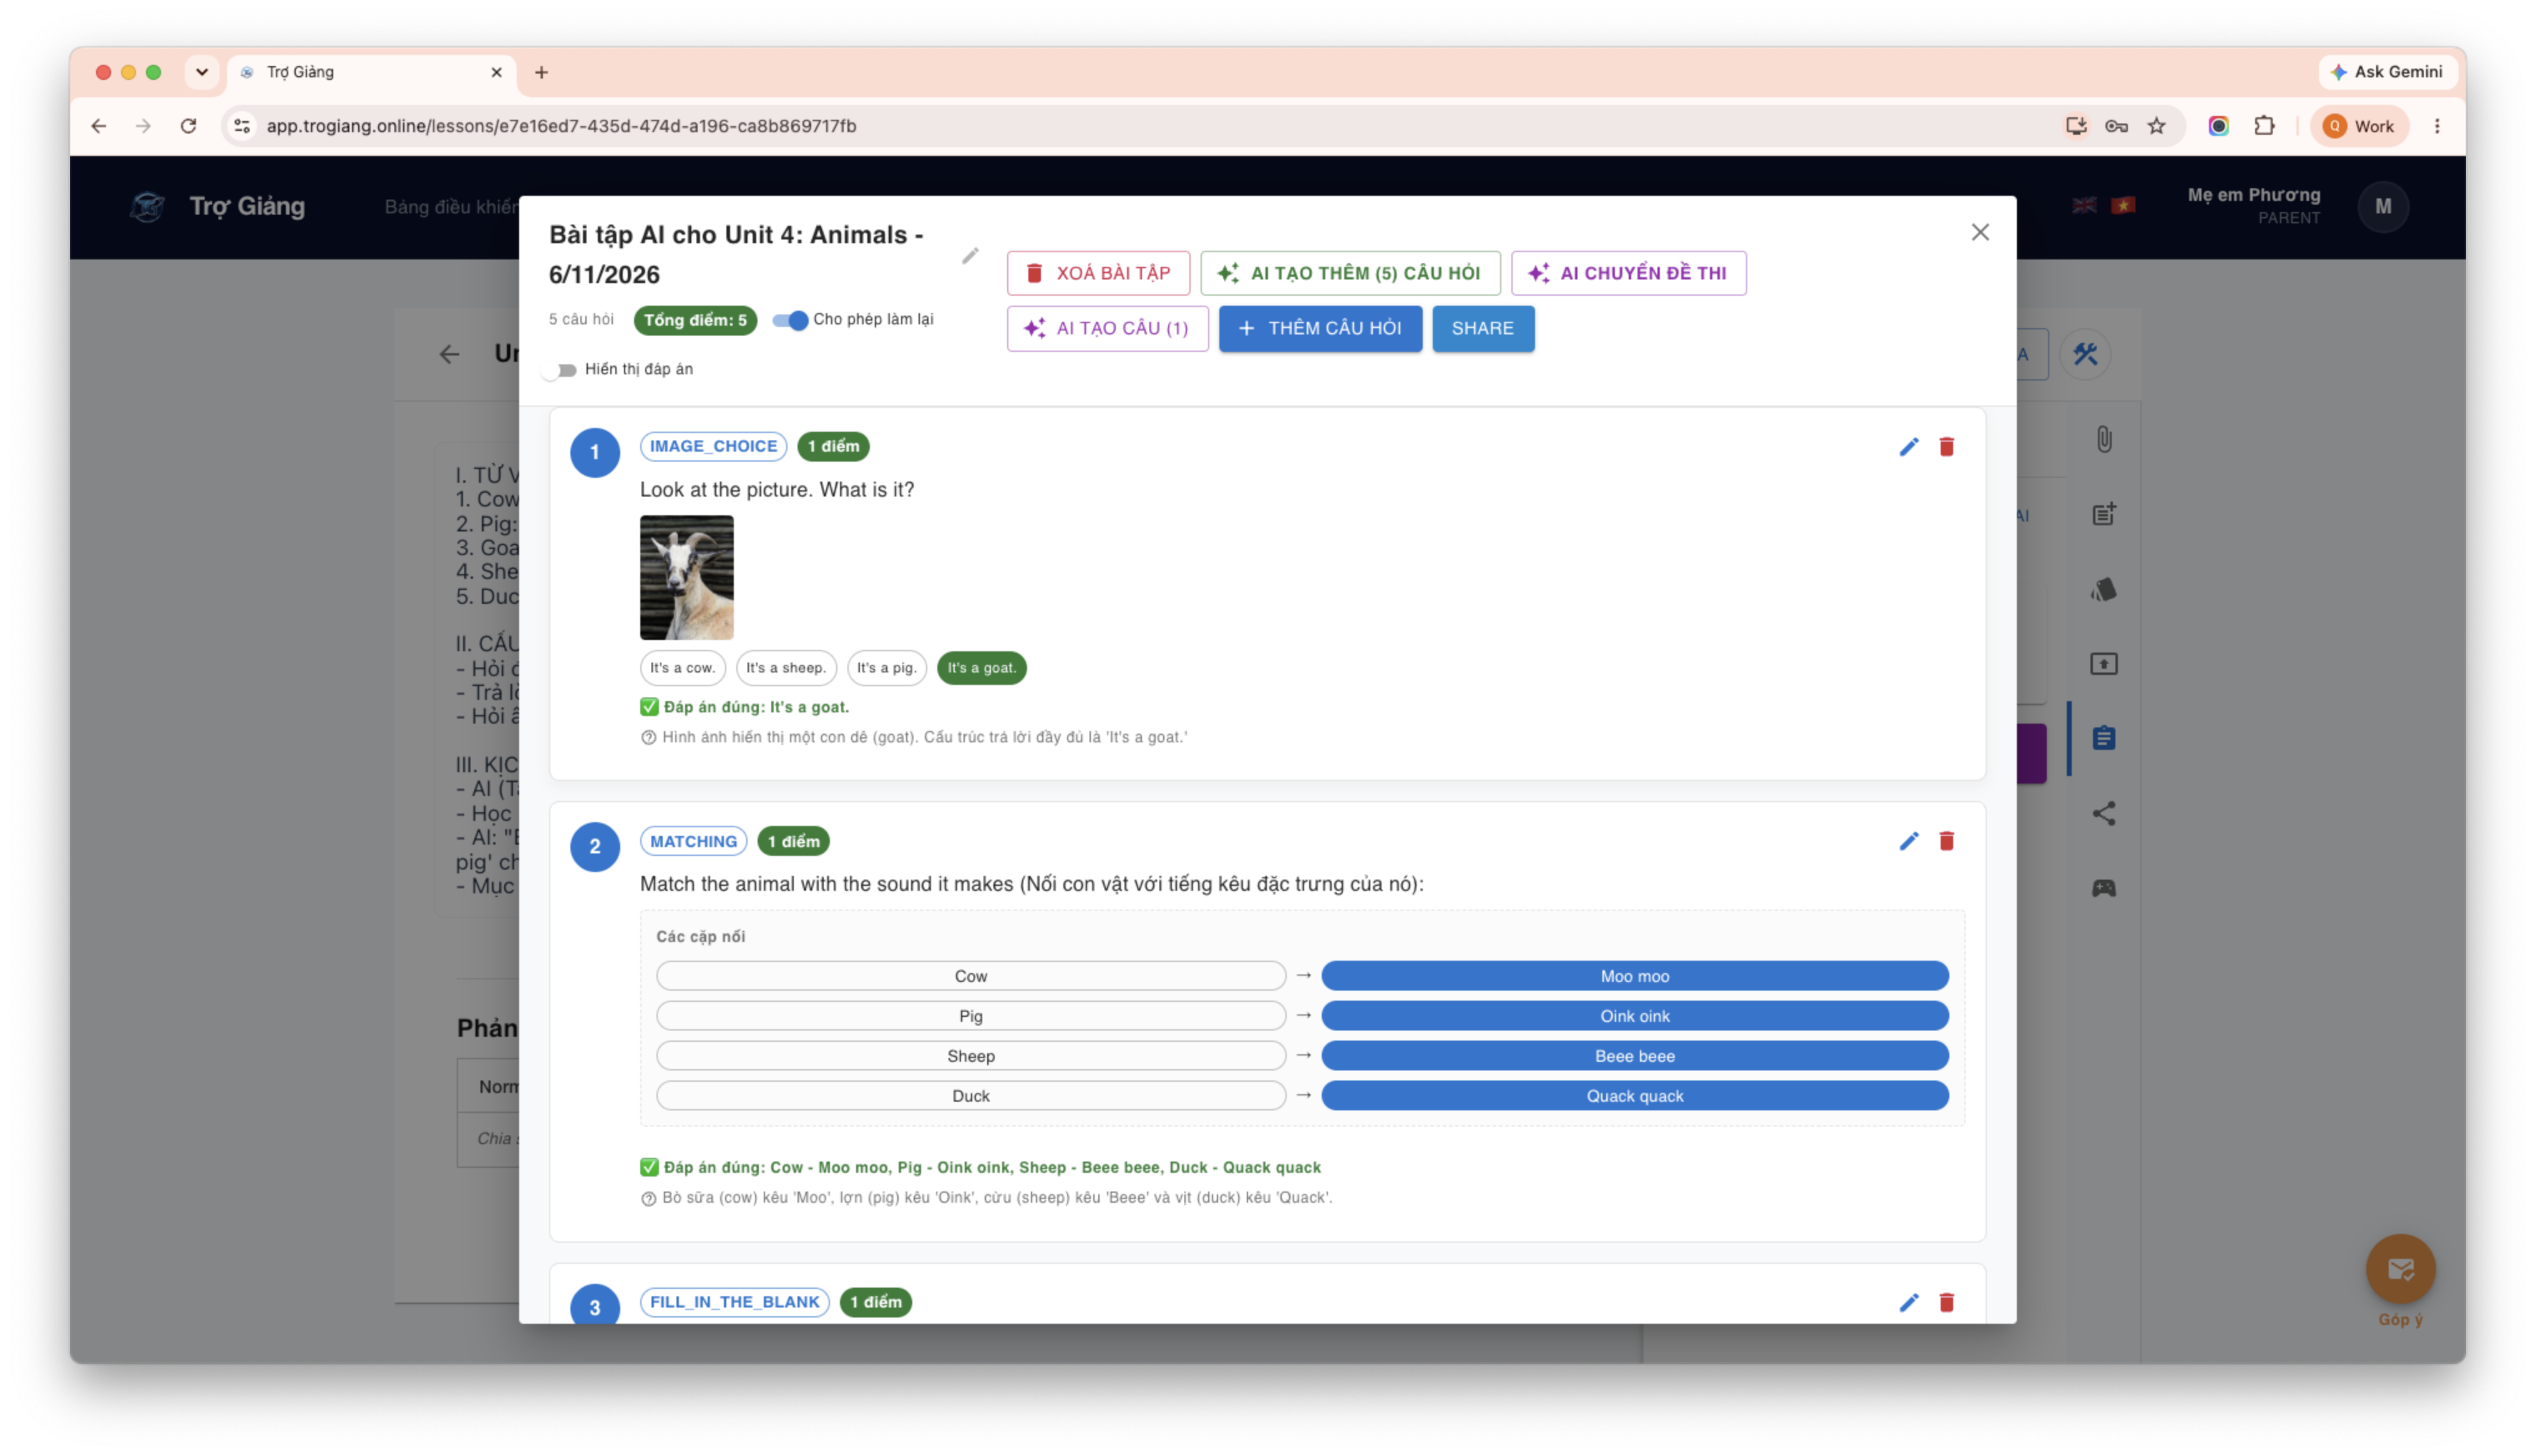The image size is (2536, 1456).
Task: Open the share icon in right sidebar
Action: (x=2104, y=813)
